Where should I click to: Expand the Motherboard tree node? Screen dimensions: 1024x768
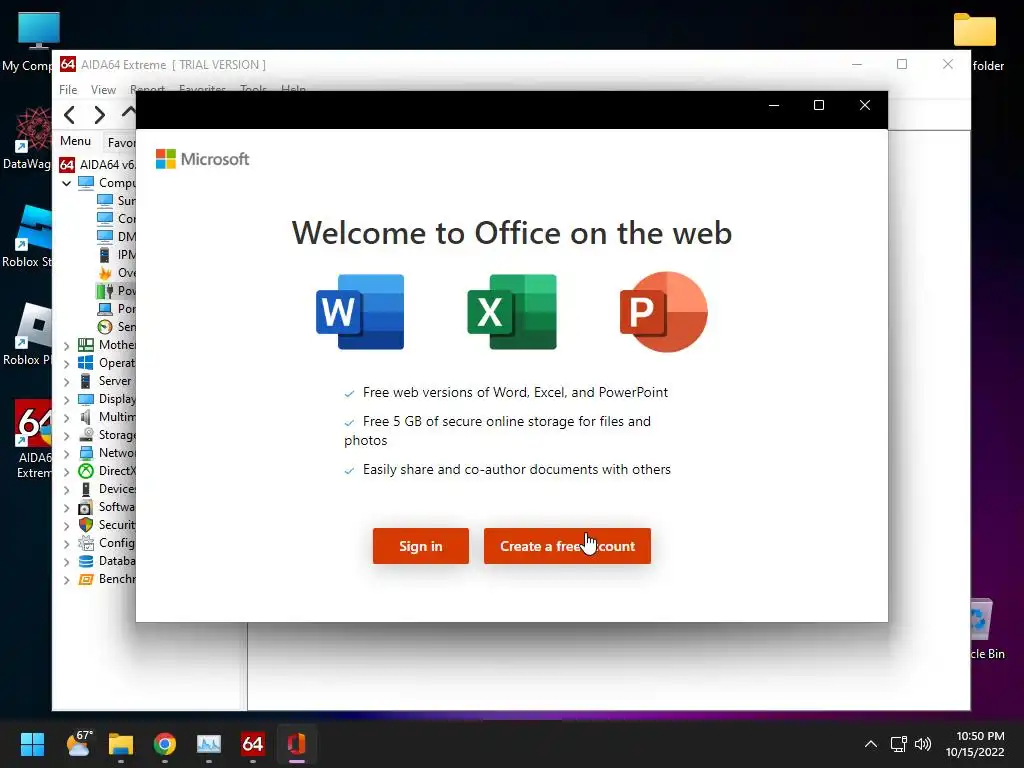pos(67,345)
